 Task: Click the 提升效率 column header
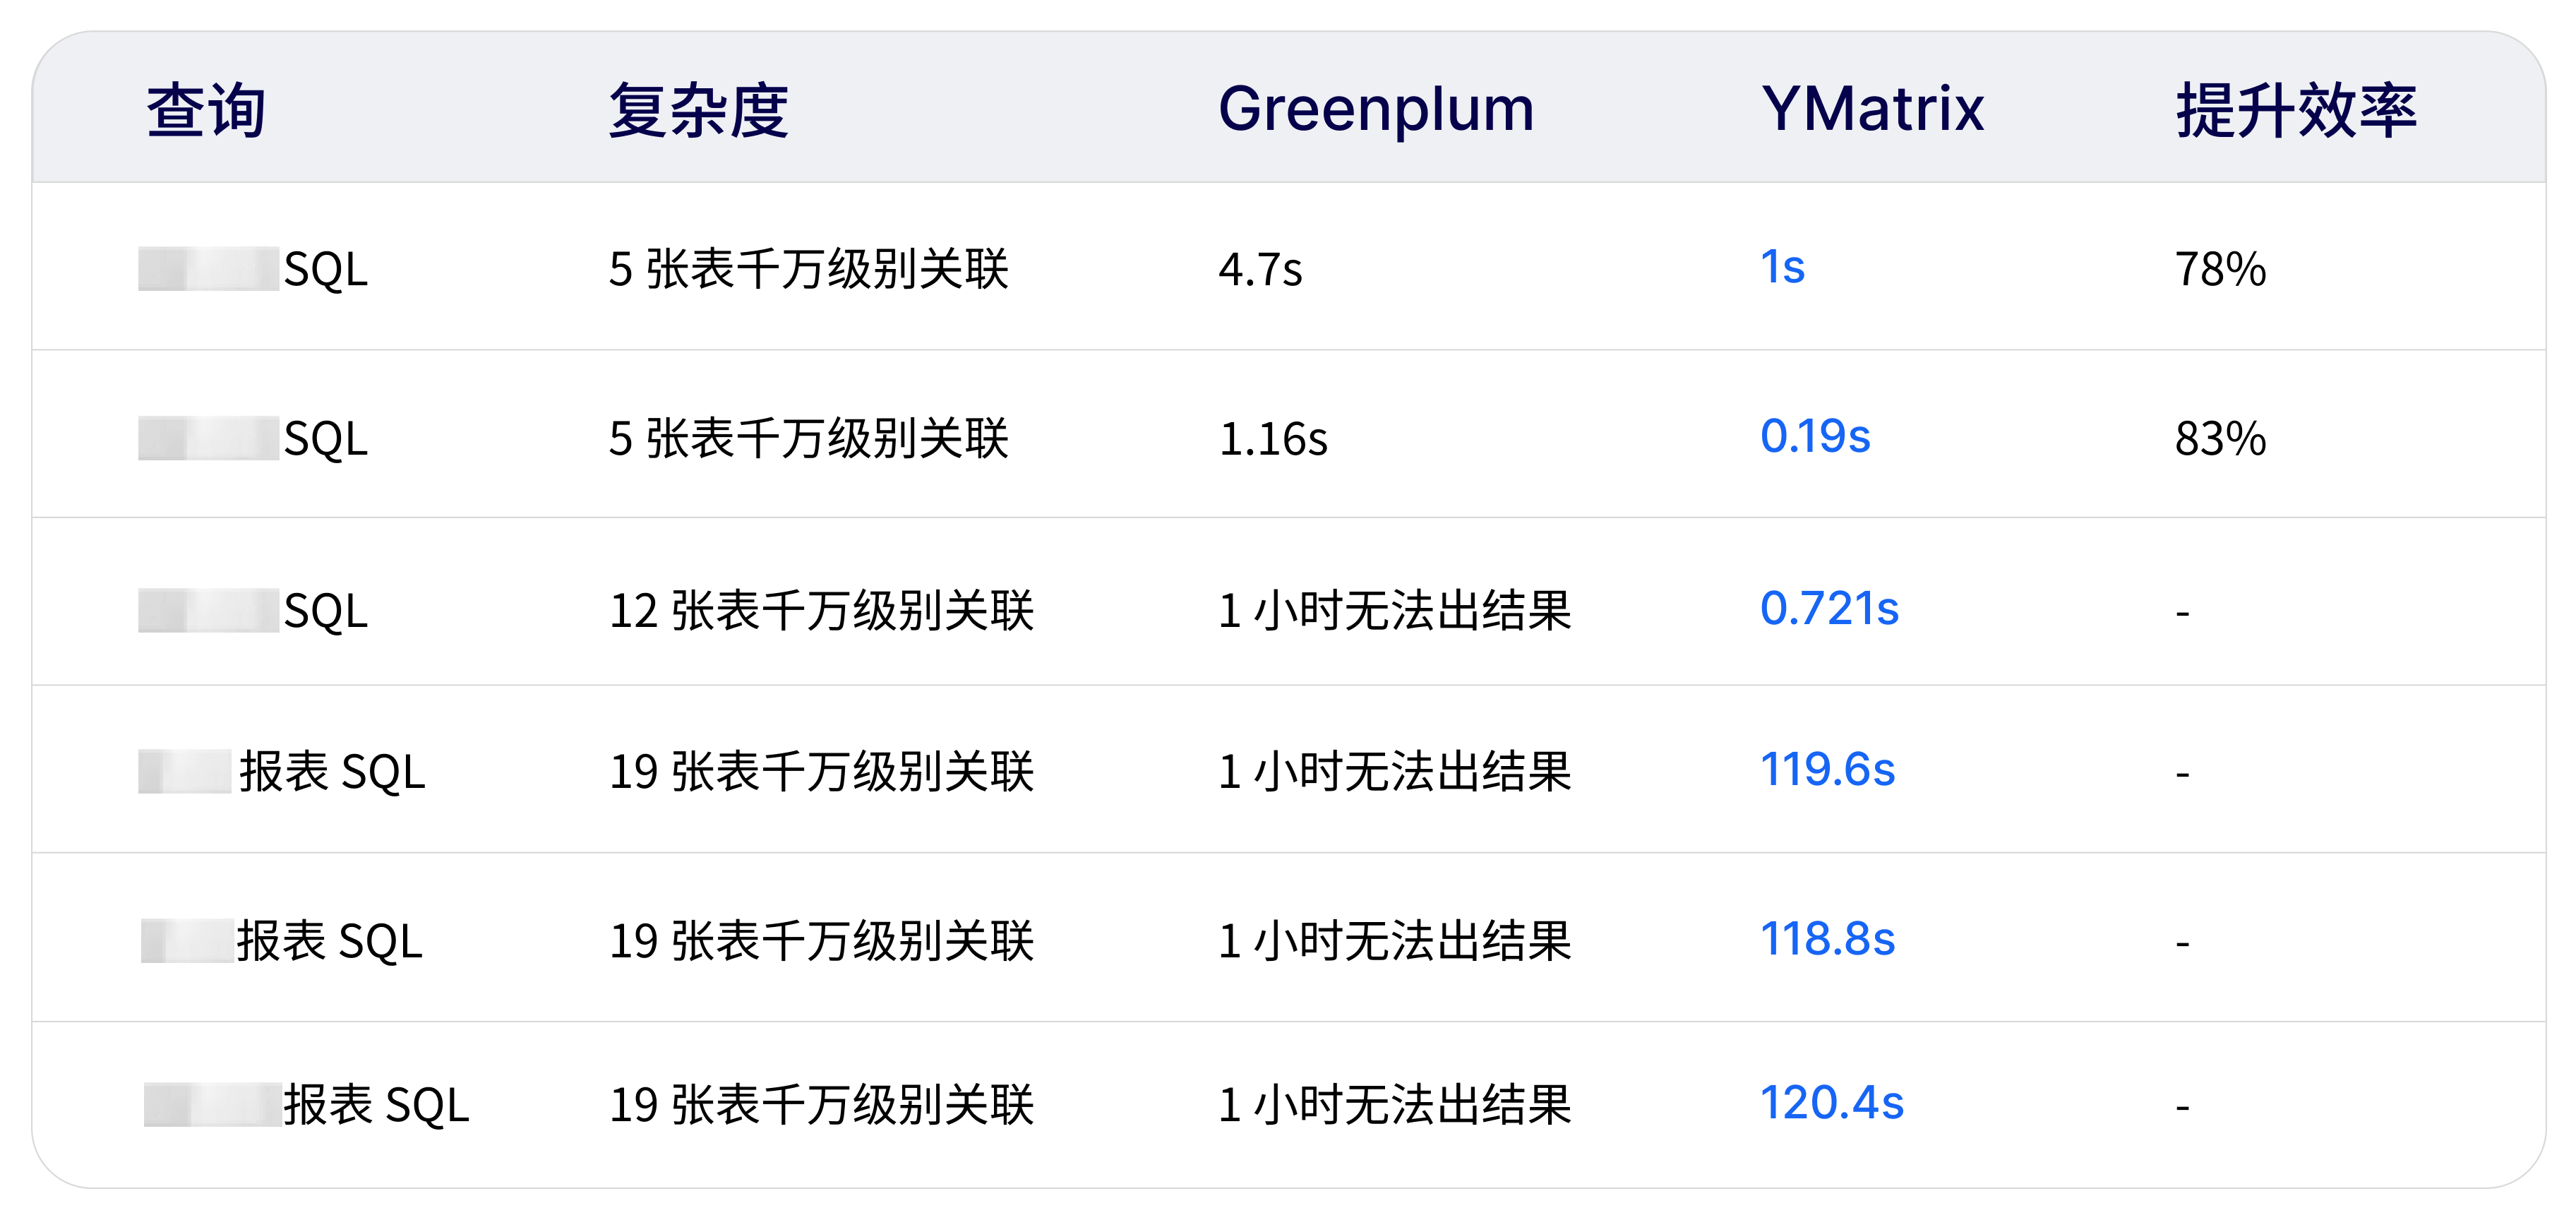coord(2297,109)
